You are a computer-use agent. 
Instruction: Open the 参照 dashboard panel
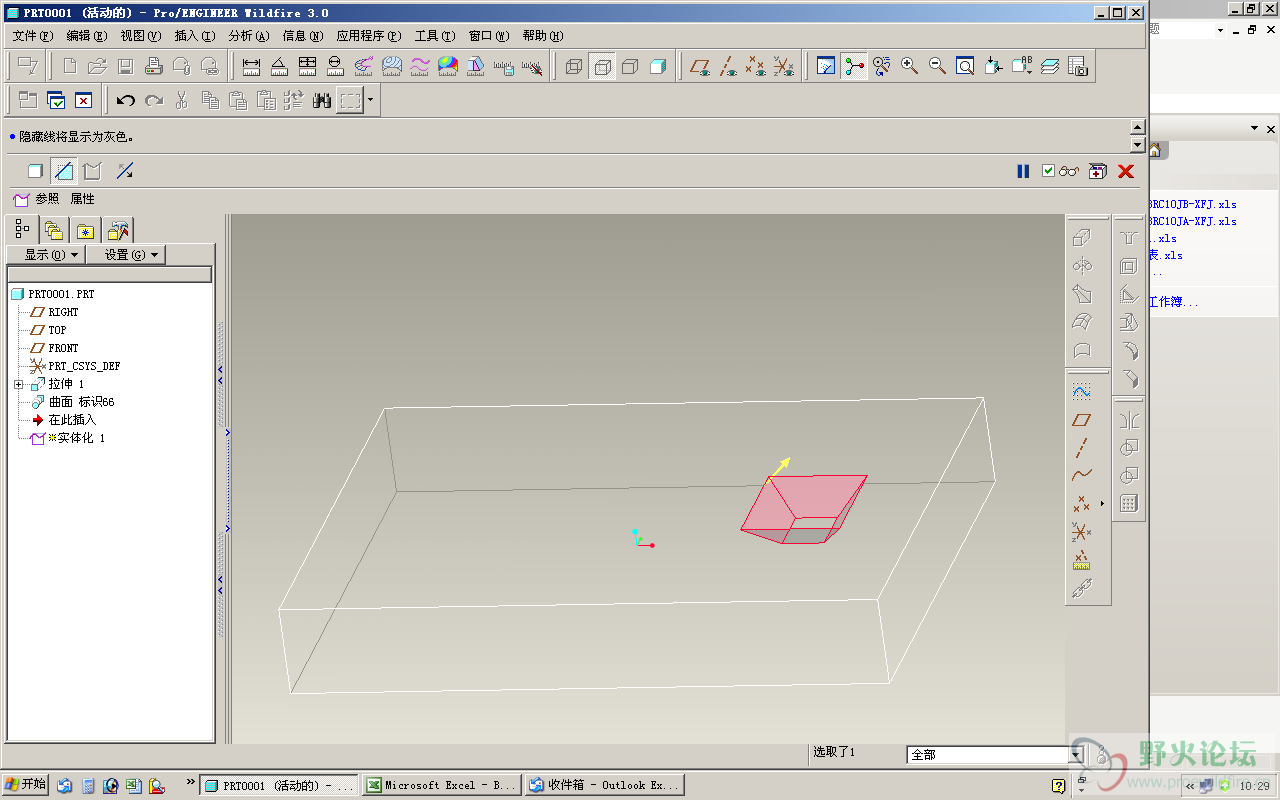47,199
